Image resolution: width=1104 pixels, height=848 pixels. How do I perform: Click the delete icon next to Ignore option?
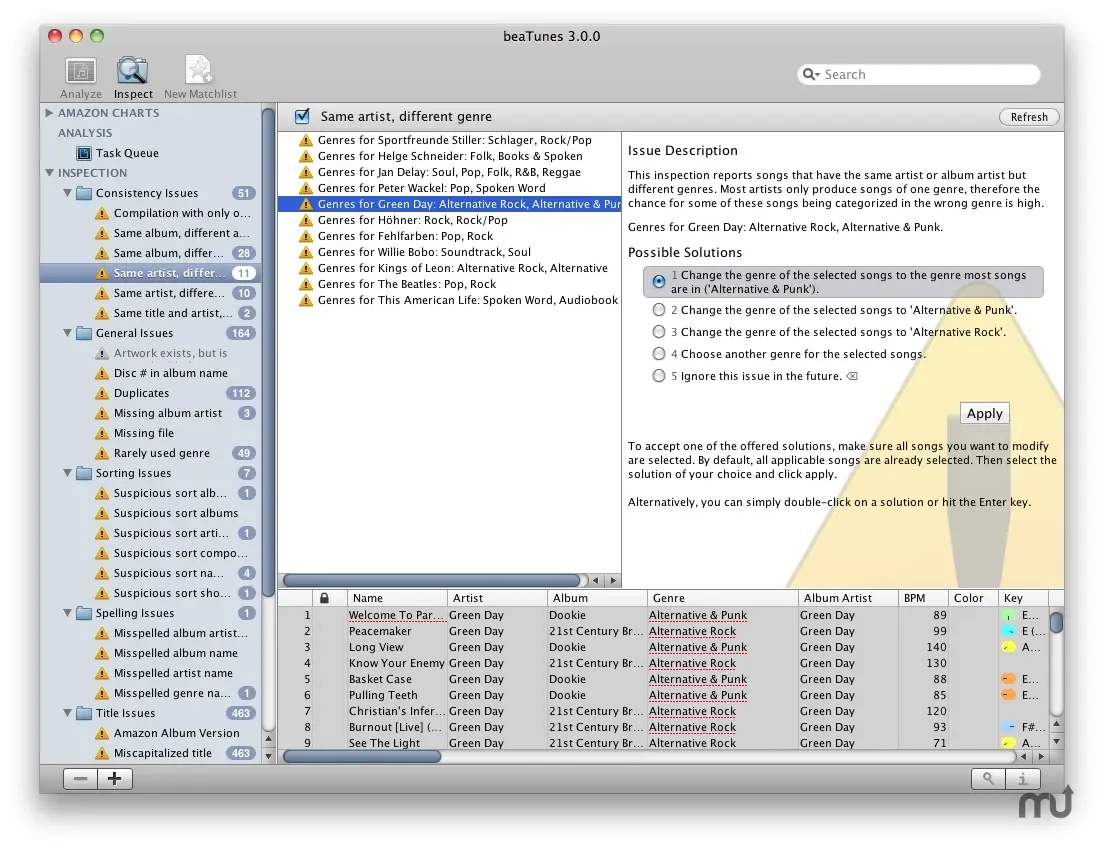(x=852, y=376)
